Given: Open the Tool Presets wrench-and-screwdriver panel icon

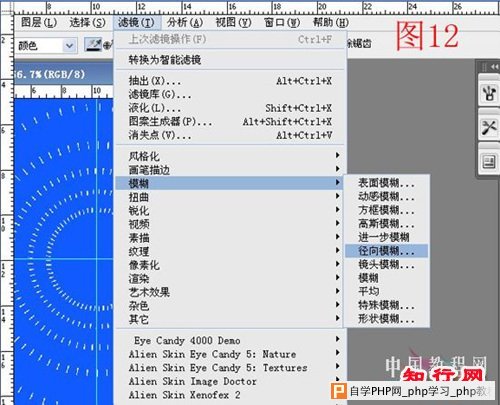Looking at the screenshot, I should (489, 127).
